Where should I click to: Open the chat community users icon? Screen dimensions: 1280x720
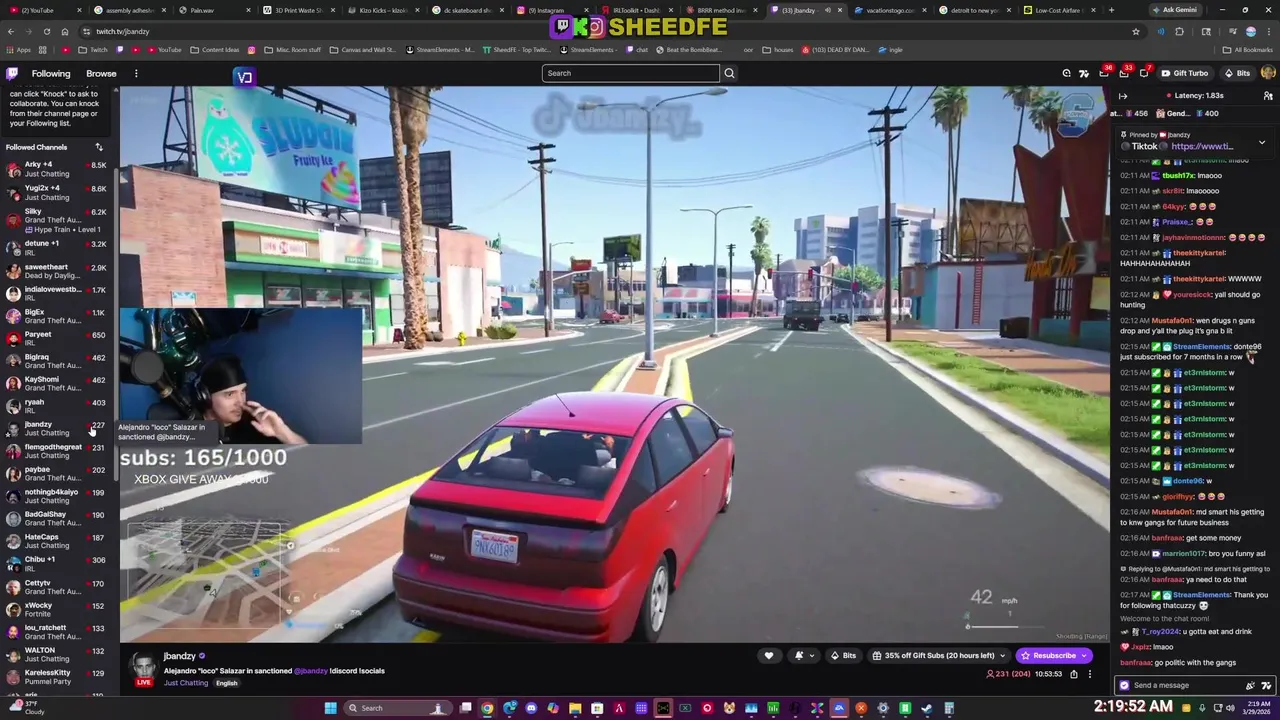click(1268, 96)
